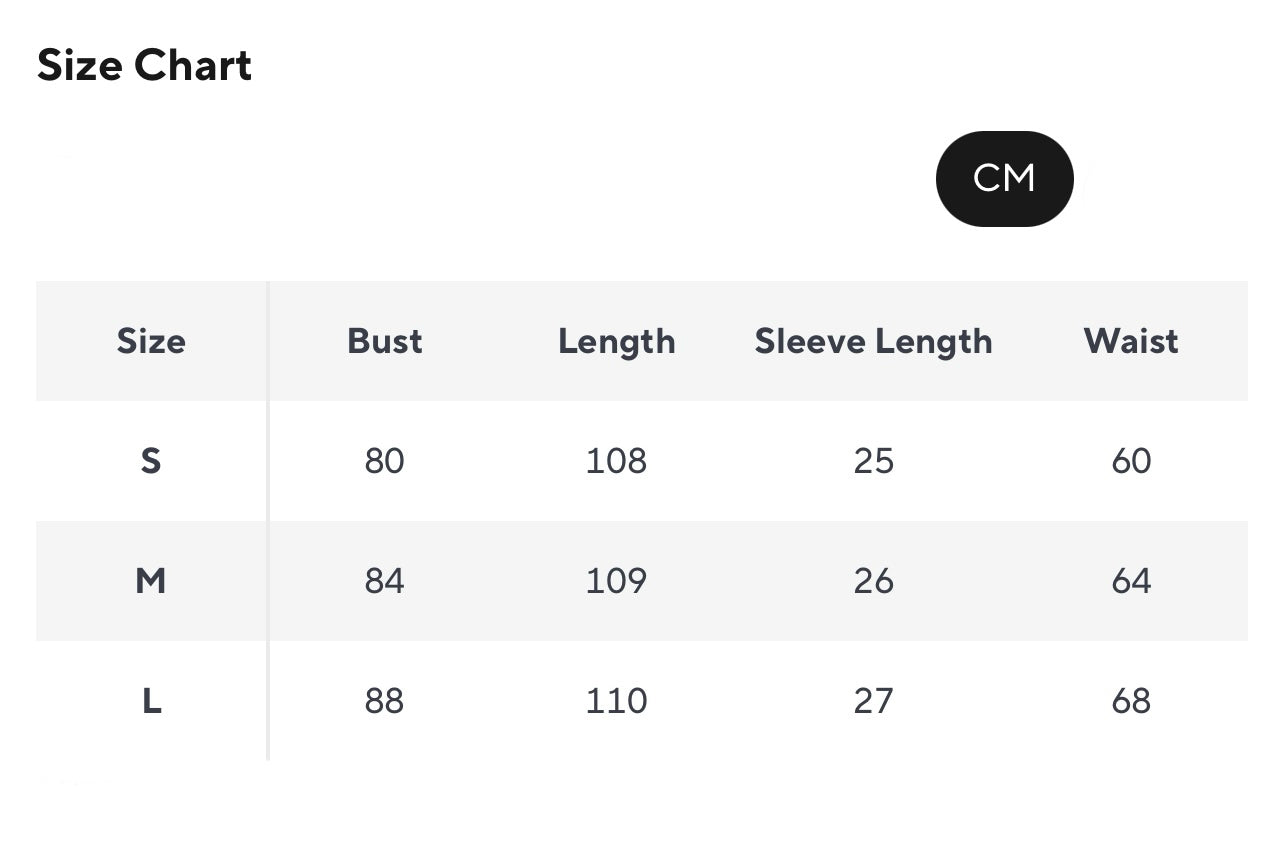Click the bust value 80
Image resolution: width=1284 pixels, height=848 pixels.
tap(384, 461)
